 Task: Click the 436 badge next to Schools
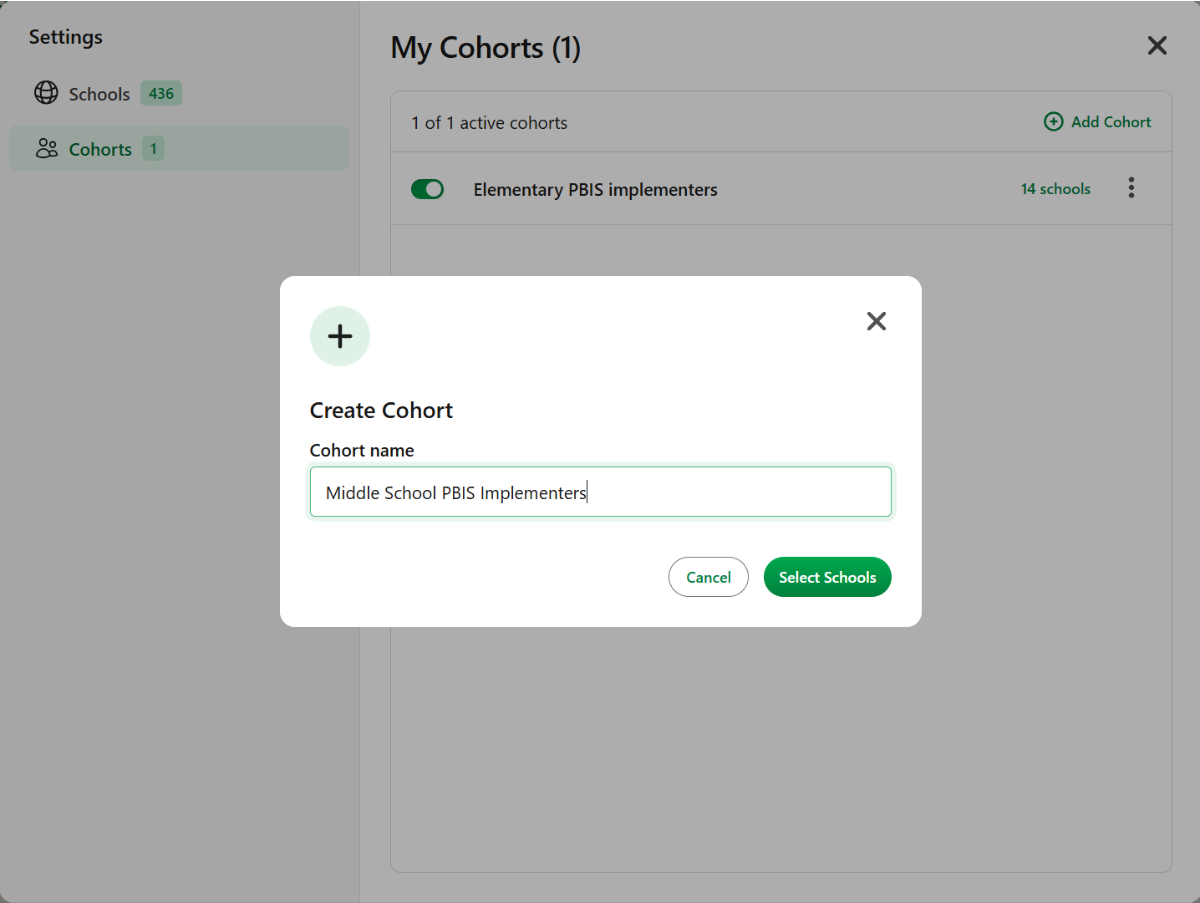[161, 94]
